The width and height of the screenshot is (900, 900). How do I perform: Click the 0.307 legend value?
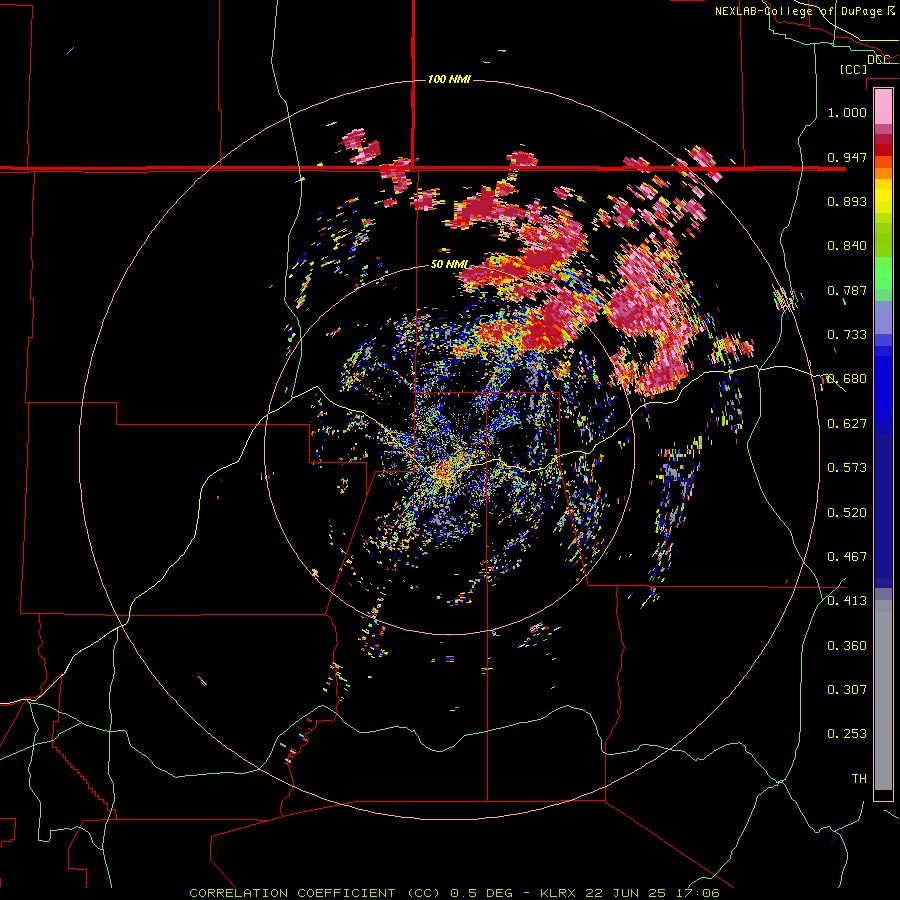847,690
